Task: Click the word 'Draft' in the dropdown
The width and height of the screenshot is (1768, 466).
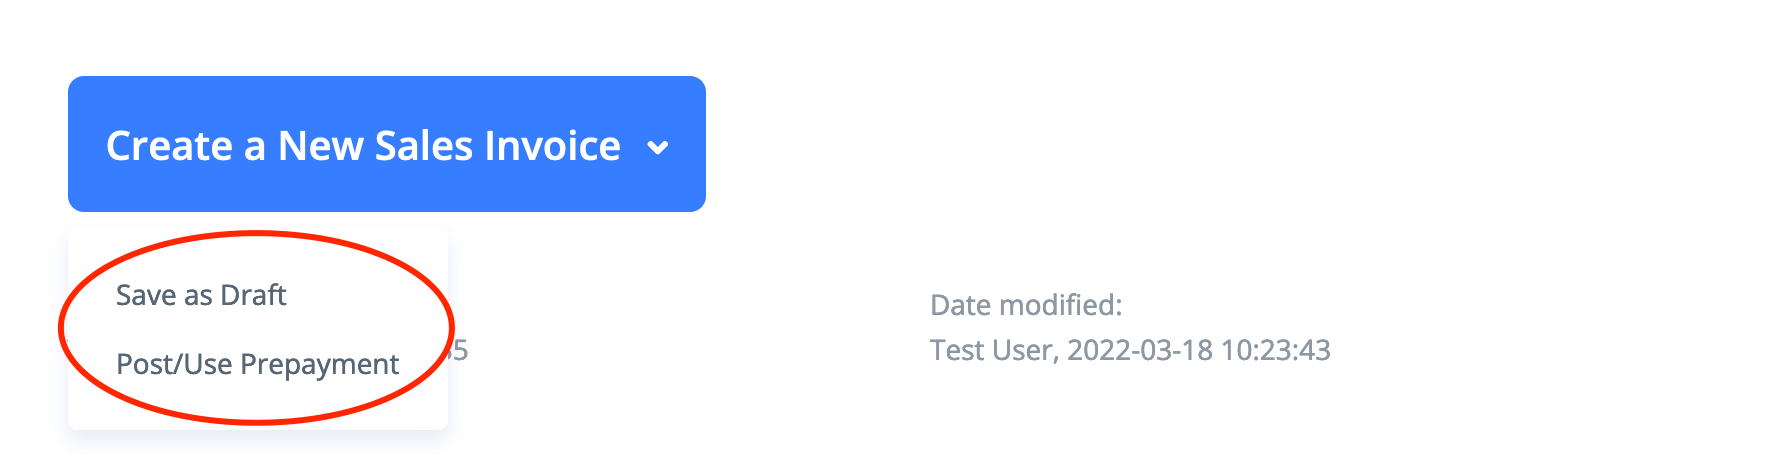Action: [x=253, y=295]
